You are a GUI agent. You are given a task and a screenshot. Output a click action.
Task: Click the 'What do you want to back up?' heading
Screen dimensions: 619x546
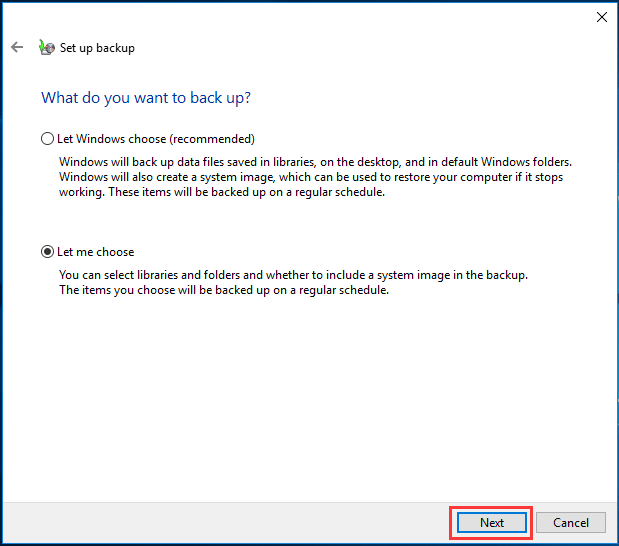pyautogui.click(x=146, y=98)
